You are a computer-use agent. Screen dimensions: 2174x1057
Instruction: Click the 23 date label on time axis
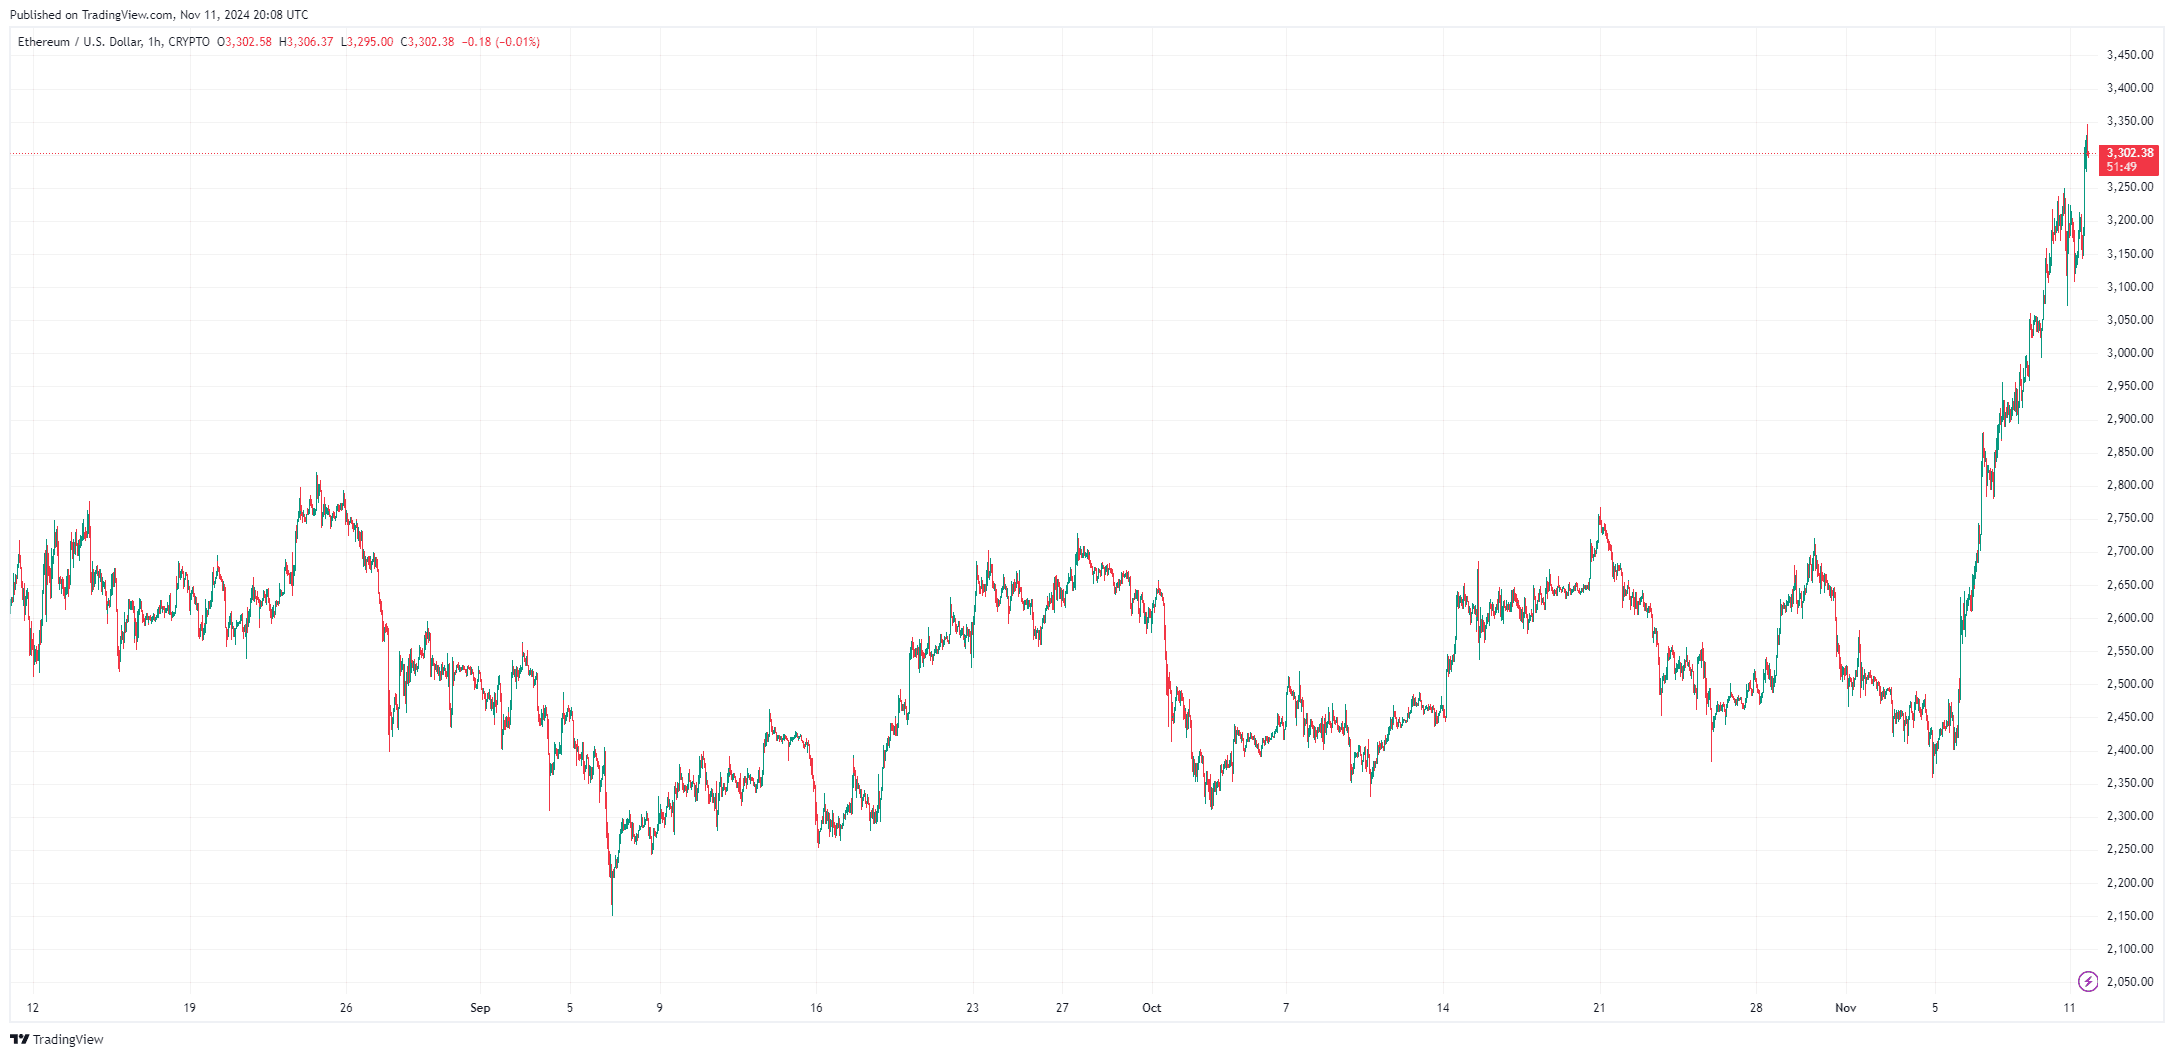click(973, 1008)
